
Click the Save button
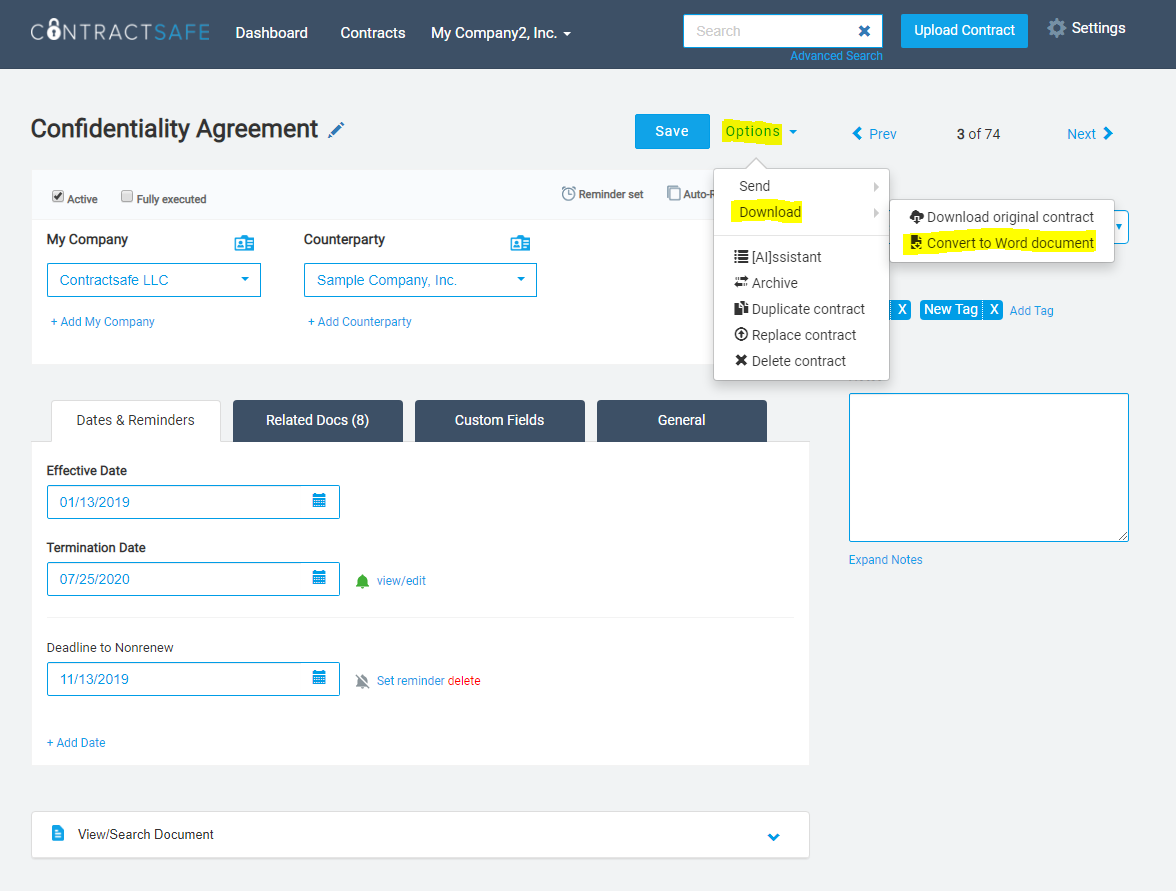[x=672, y=131]
